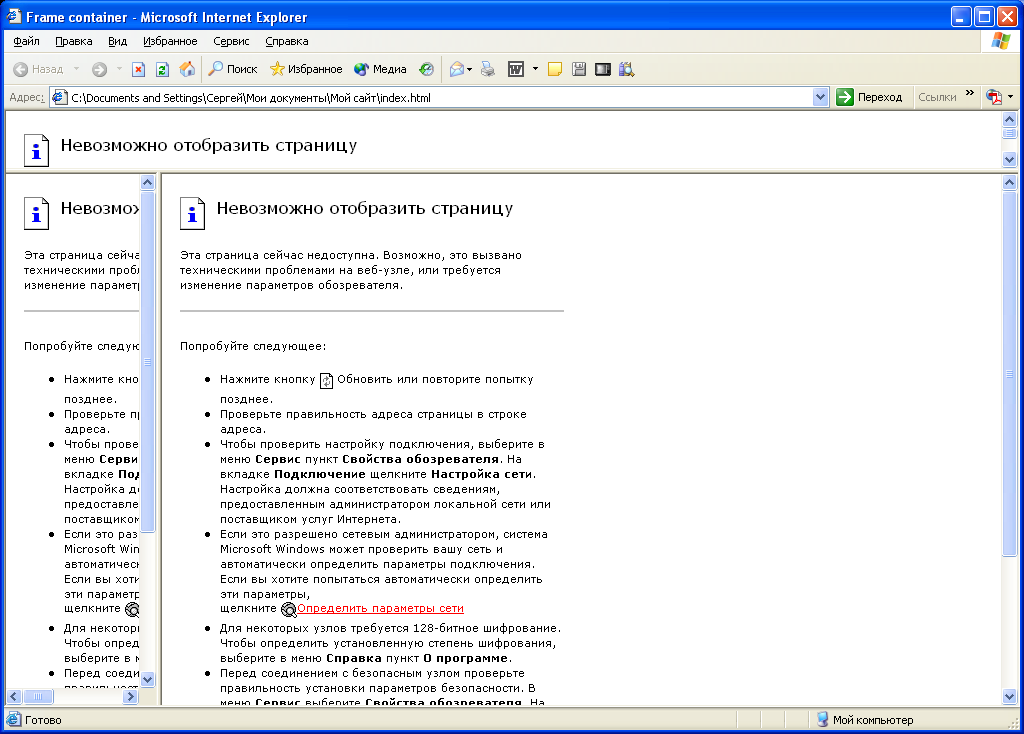The height and width of the screenshot is (734, 1024).
Task: Click top frame scrollbar down arrow
Action: pyautogui.click(x=1010, y=159)
